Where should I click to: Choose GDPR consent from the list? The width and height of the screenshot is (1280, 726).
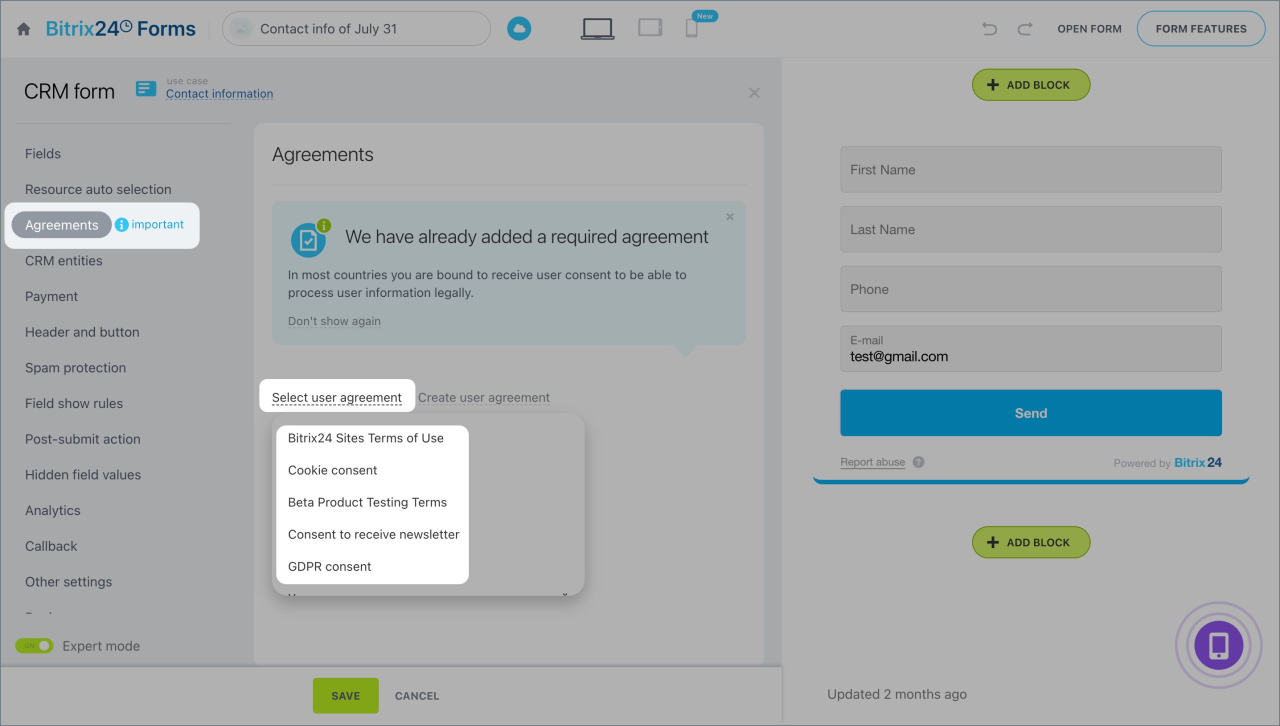tap(329, 566)
